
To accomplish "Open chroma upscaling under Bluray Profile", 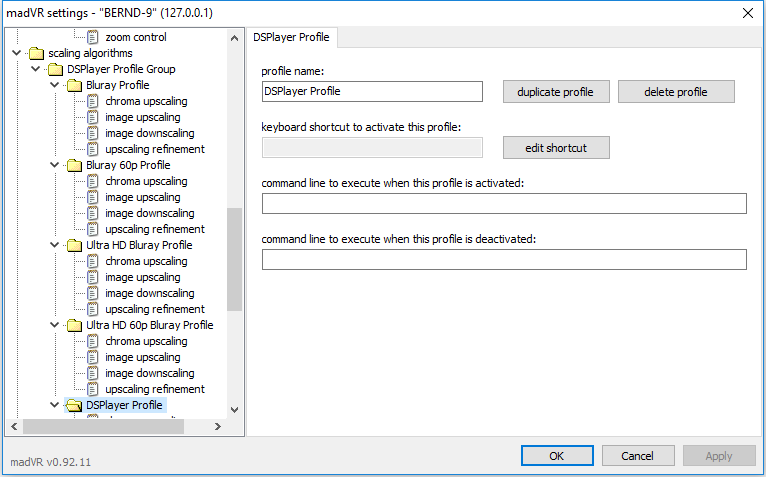I will [x=147, y=101].
